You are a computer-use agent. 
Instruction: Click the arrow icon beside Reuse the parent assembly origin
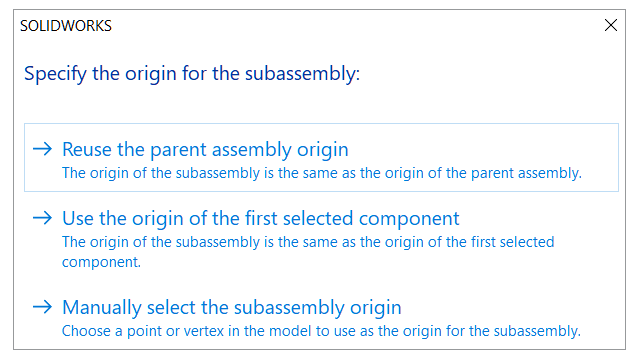tap(42, 149)
